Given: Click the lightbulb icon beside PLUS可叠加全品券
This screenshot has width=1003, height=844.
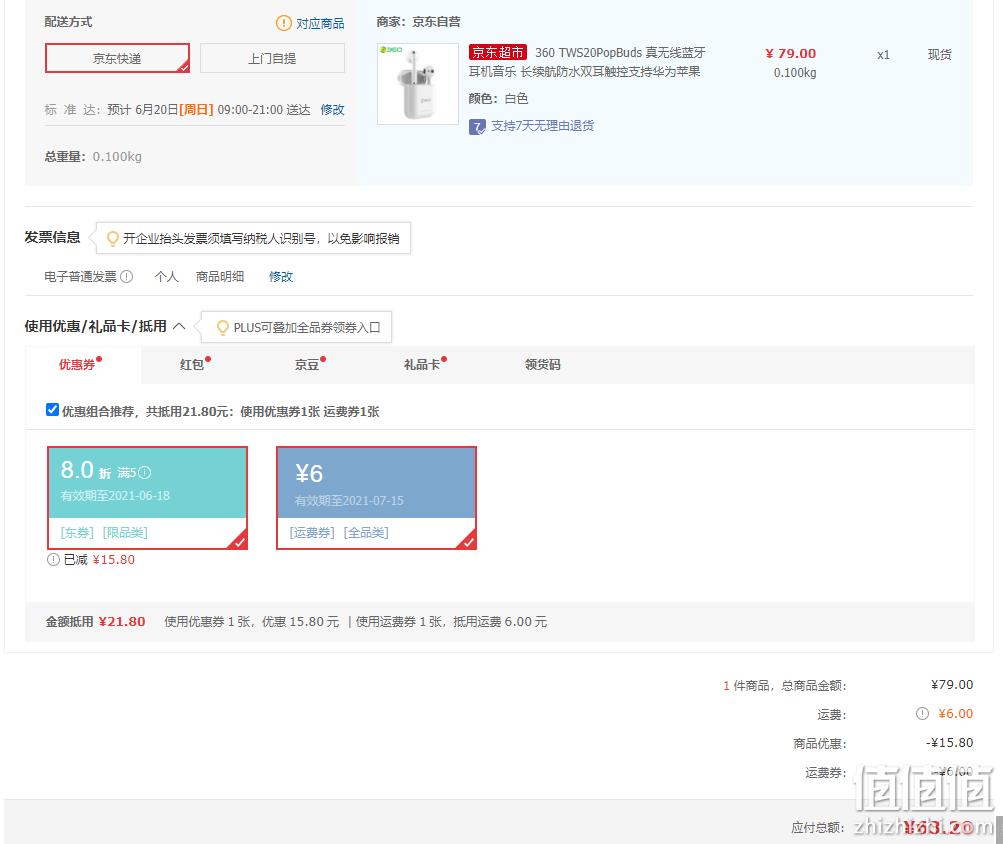Looking at the screenshot, I should pos(223,328).
